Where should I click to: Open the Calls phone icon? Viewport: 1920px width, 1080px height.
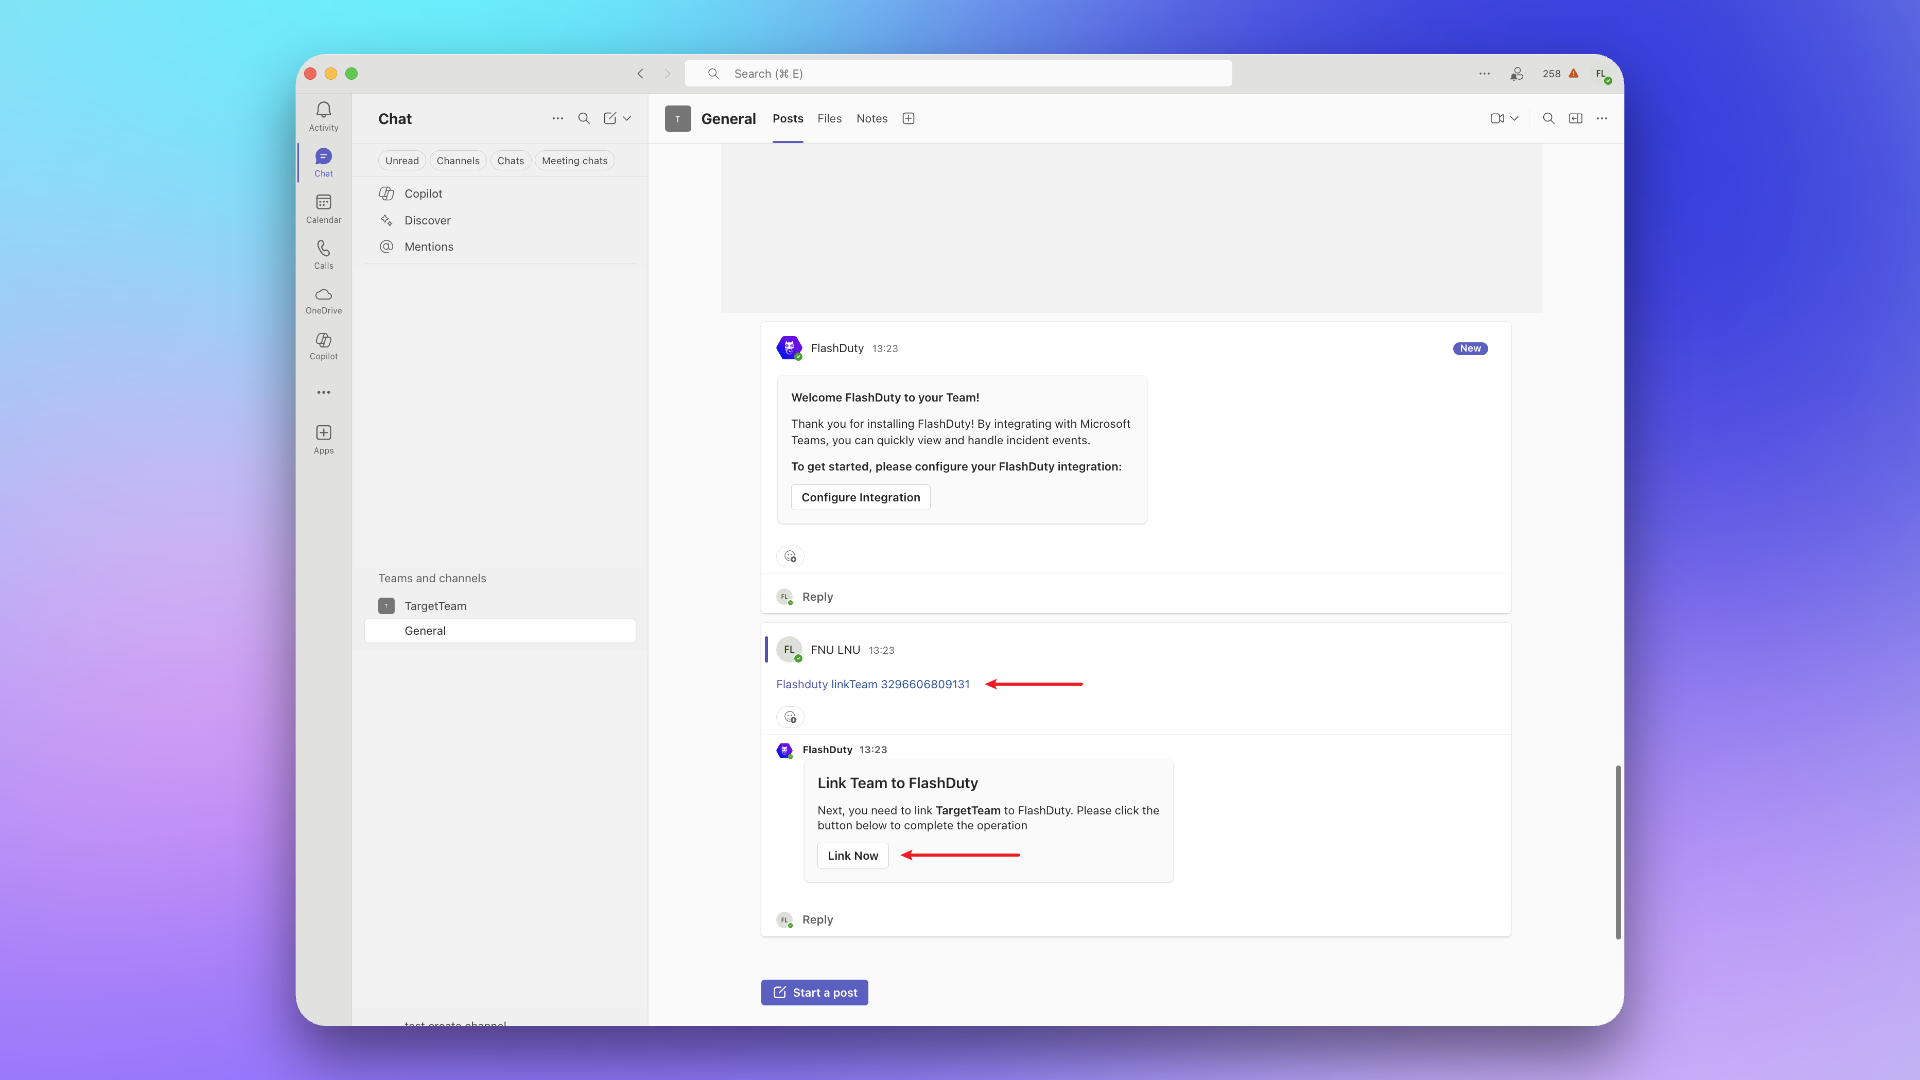[323, 249]
